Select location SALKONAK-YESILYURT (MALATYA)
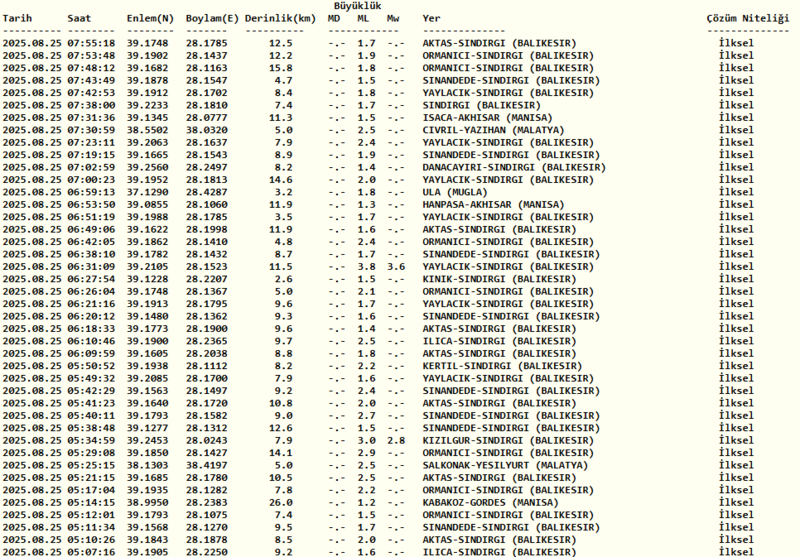Viewport: 800px width, 557px height. pyautogui.click(x=505, y=466)
